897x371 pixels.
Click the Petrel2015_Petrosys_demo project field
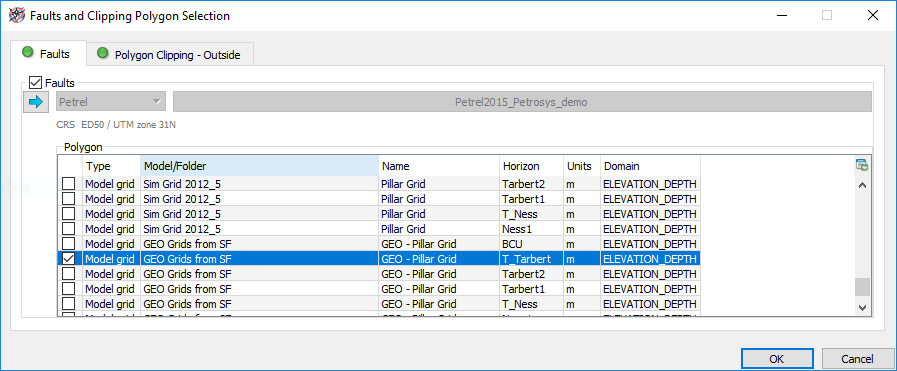click(x=522, y=102)
